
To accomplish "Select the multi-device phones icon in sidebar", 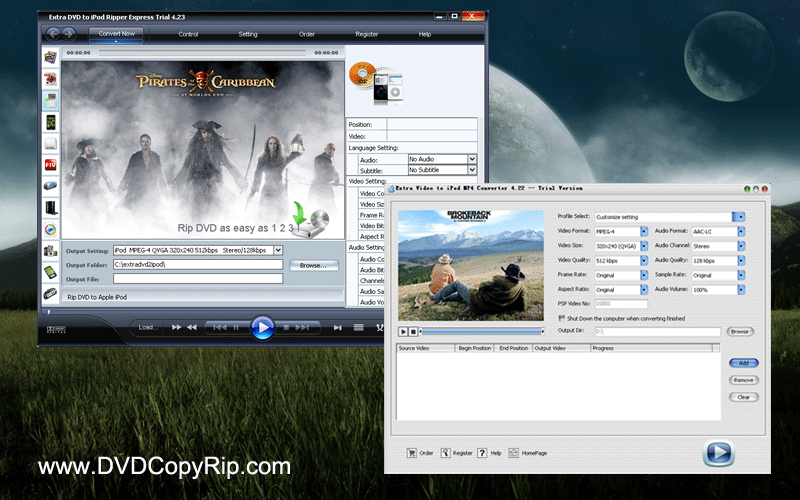I will pyautogui.click(x=51, y=251).
